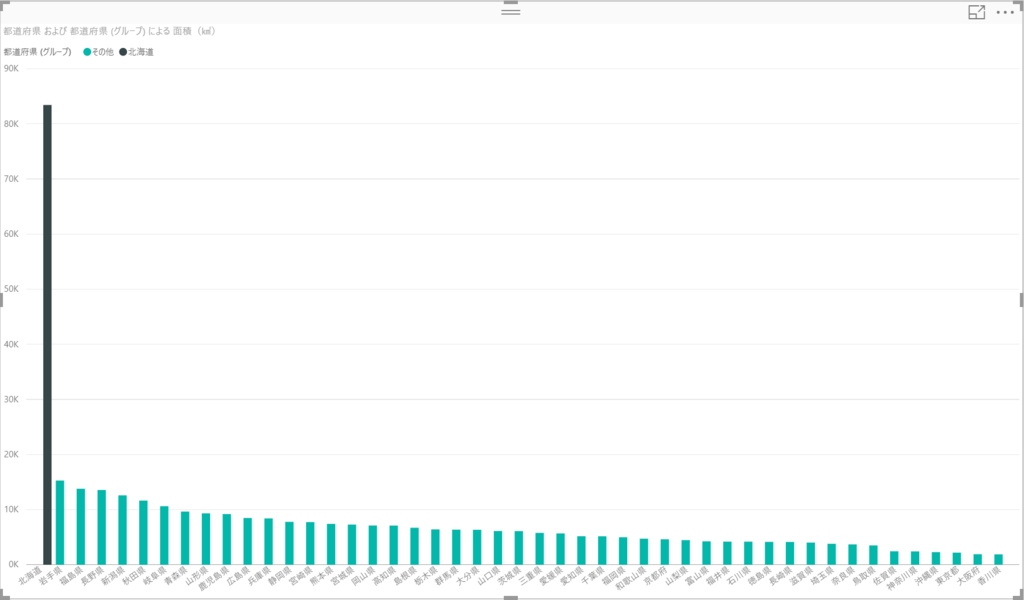Select the 高知県 bar
Screen dimensions: 1024x600
(x=394, y=545)
